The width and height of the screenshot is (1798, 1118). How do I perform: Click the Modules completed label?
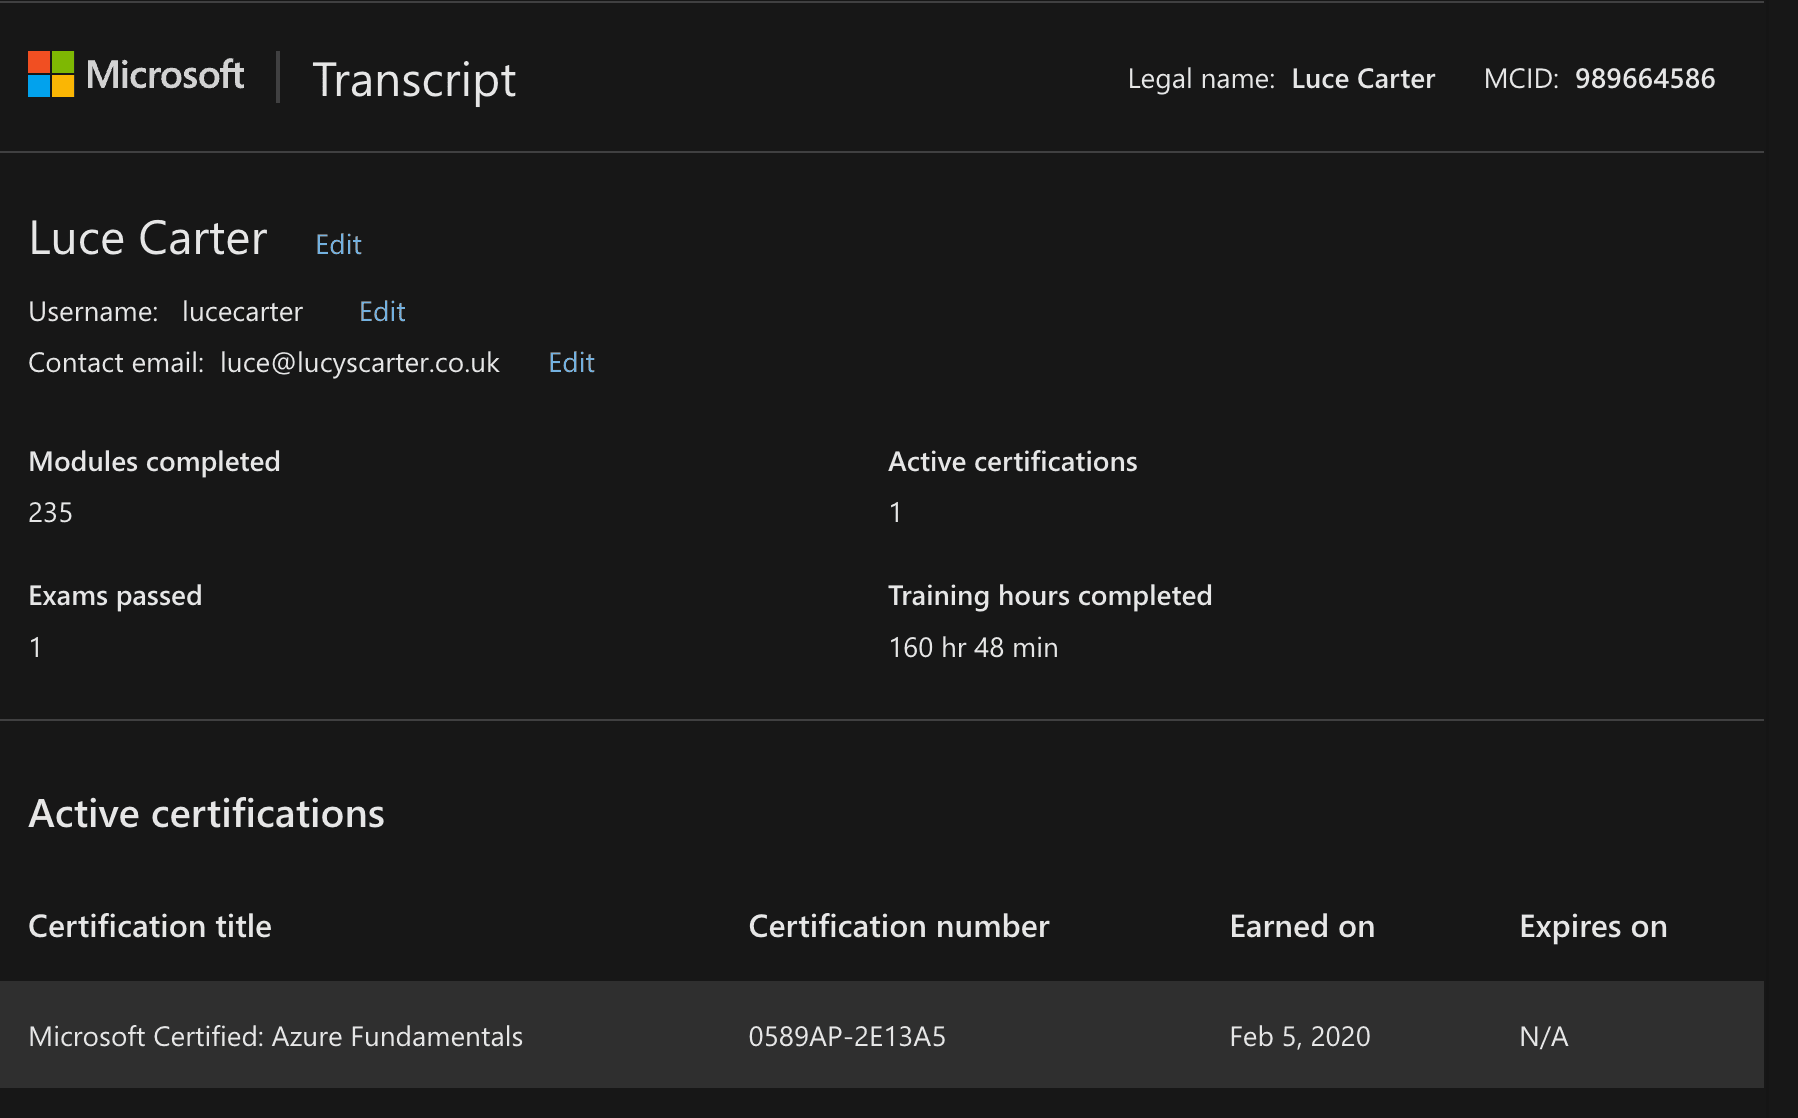point(154,461)
